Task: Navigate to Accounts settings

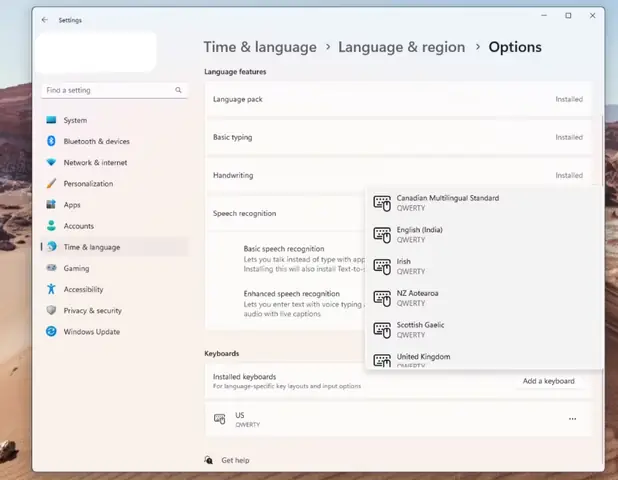Action: click(x=114, y=225)
